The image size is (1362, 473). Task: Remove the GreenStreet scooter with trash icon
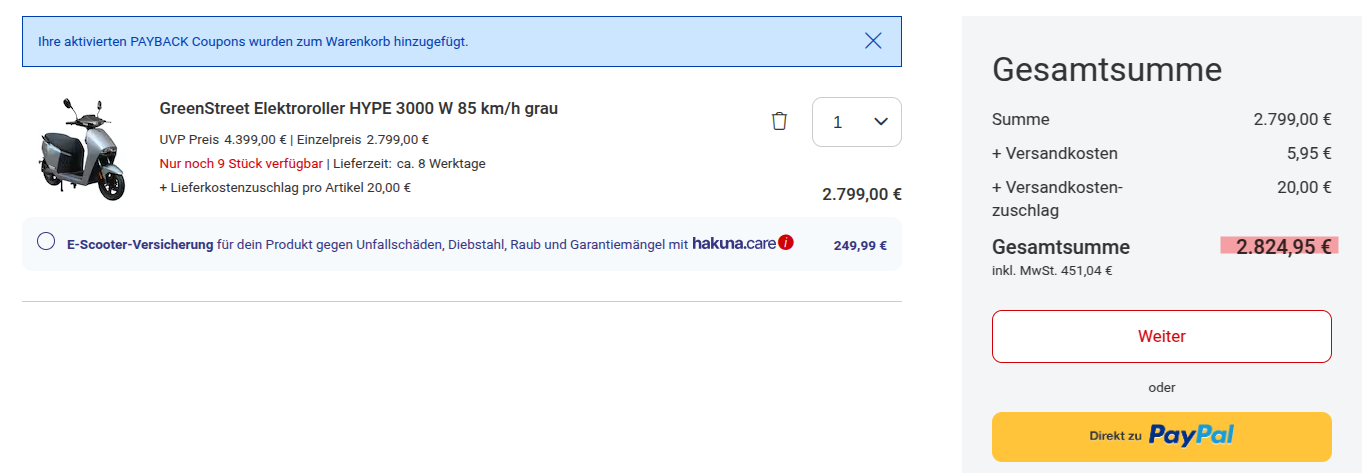(x=779, y=121)
